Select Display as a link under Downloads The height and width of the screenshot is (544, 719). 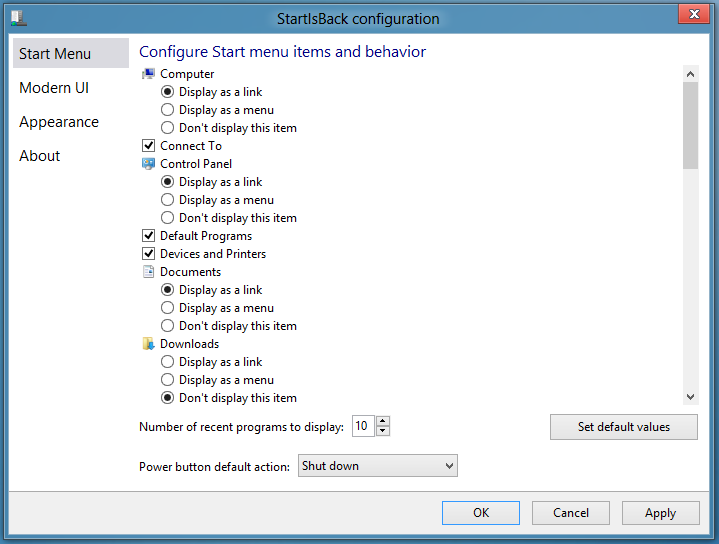click(x=168, y=362)
